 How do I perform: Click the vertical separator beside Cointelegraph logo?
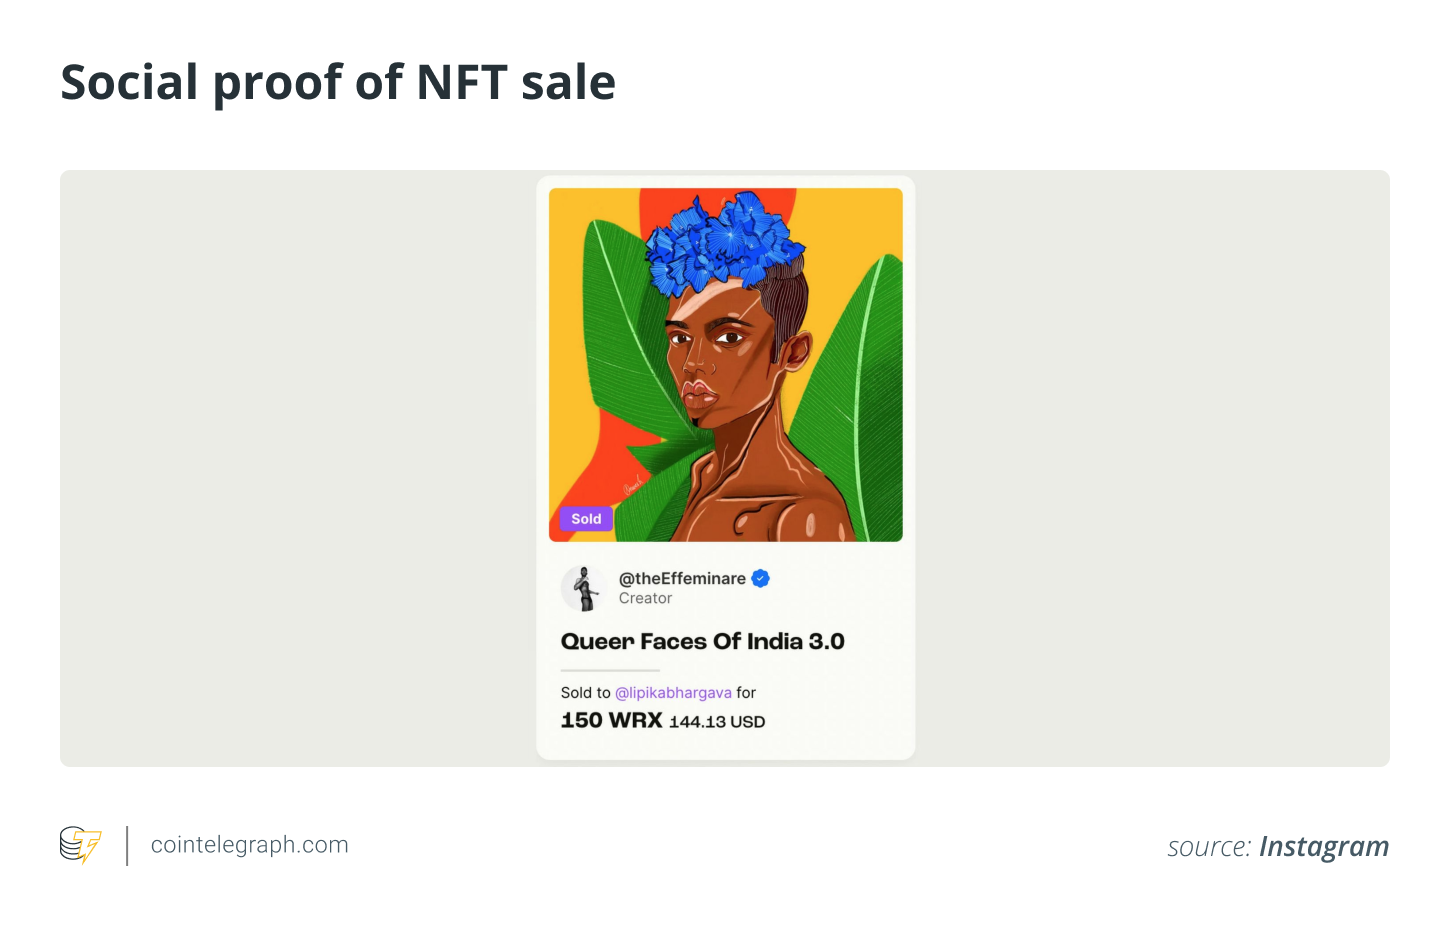pos(127,845)
